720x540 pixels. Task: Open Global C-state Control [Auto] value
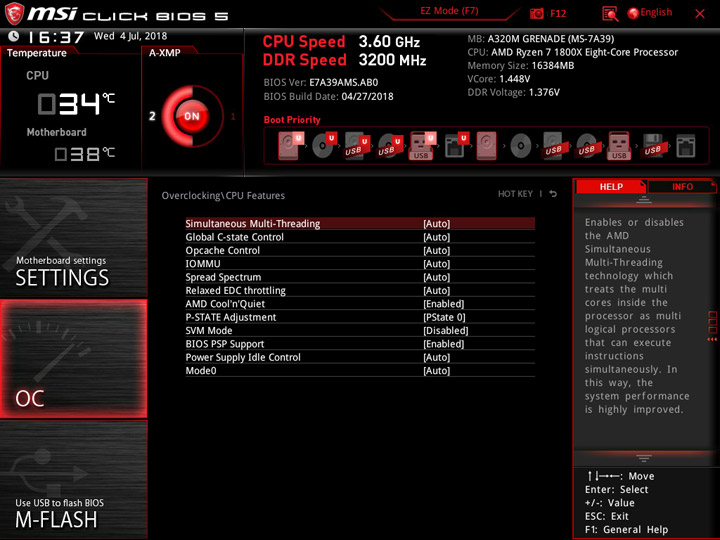click(x=437, y=237)
